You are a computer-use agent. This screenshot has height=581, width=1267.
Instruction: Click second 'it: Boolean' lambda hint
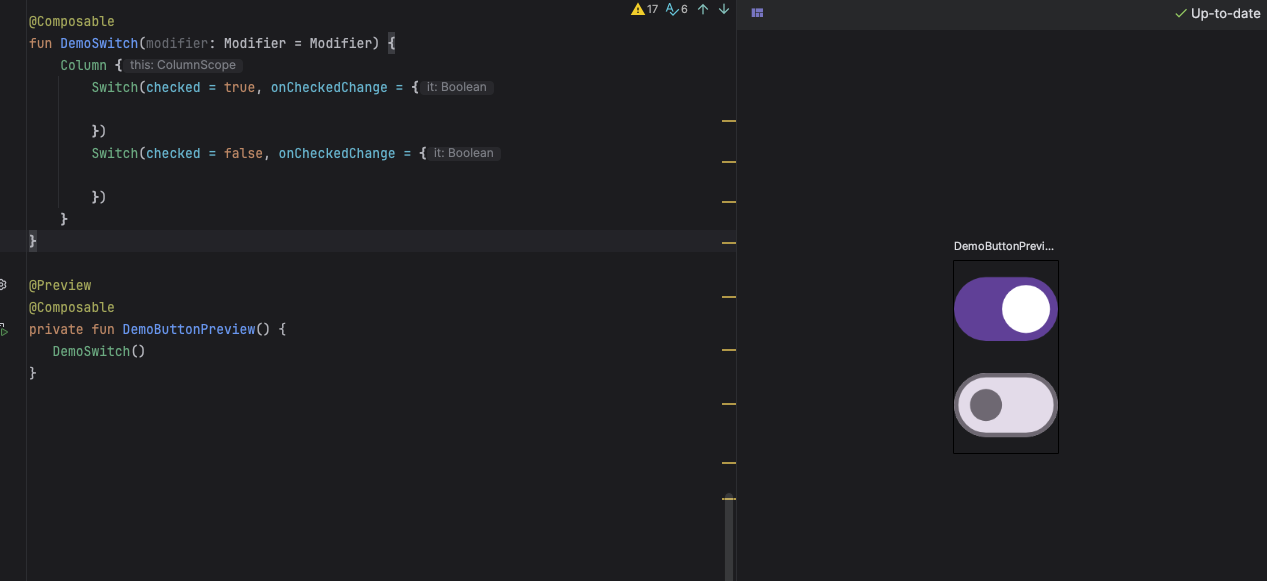point(463,153)
